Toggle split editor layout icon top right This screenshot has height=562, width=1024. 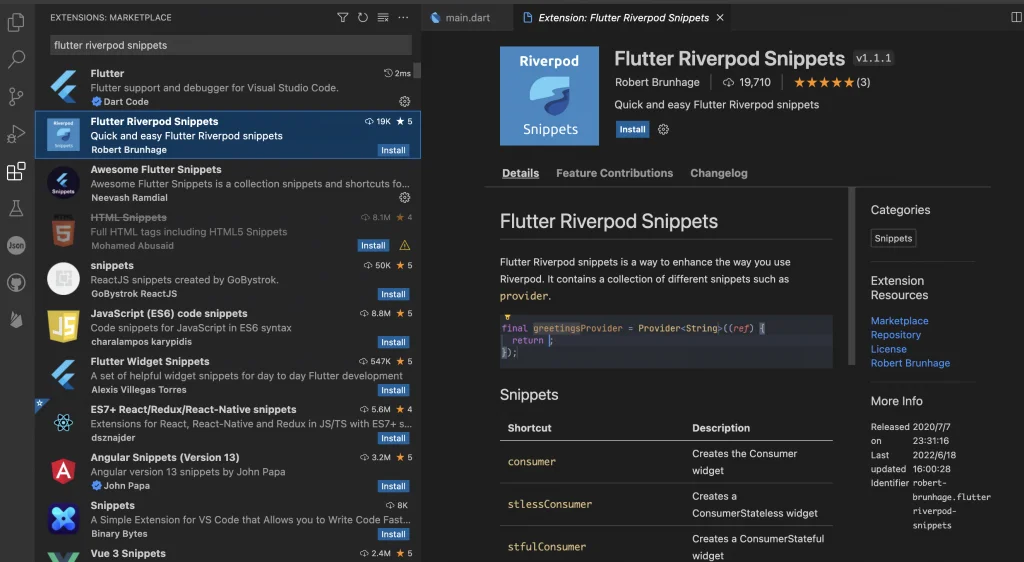[x=1016, y=18]
